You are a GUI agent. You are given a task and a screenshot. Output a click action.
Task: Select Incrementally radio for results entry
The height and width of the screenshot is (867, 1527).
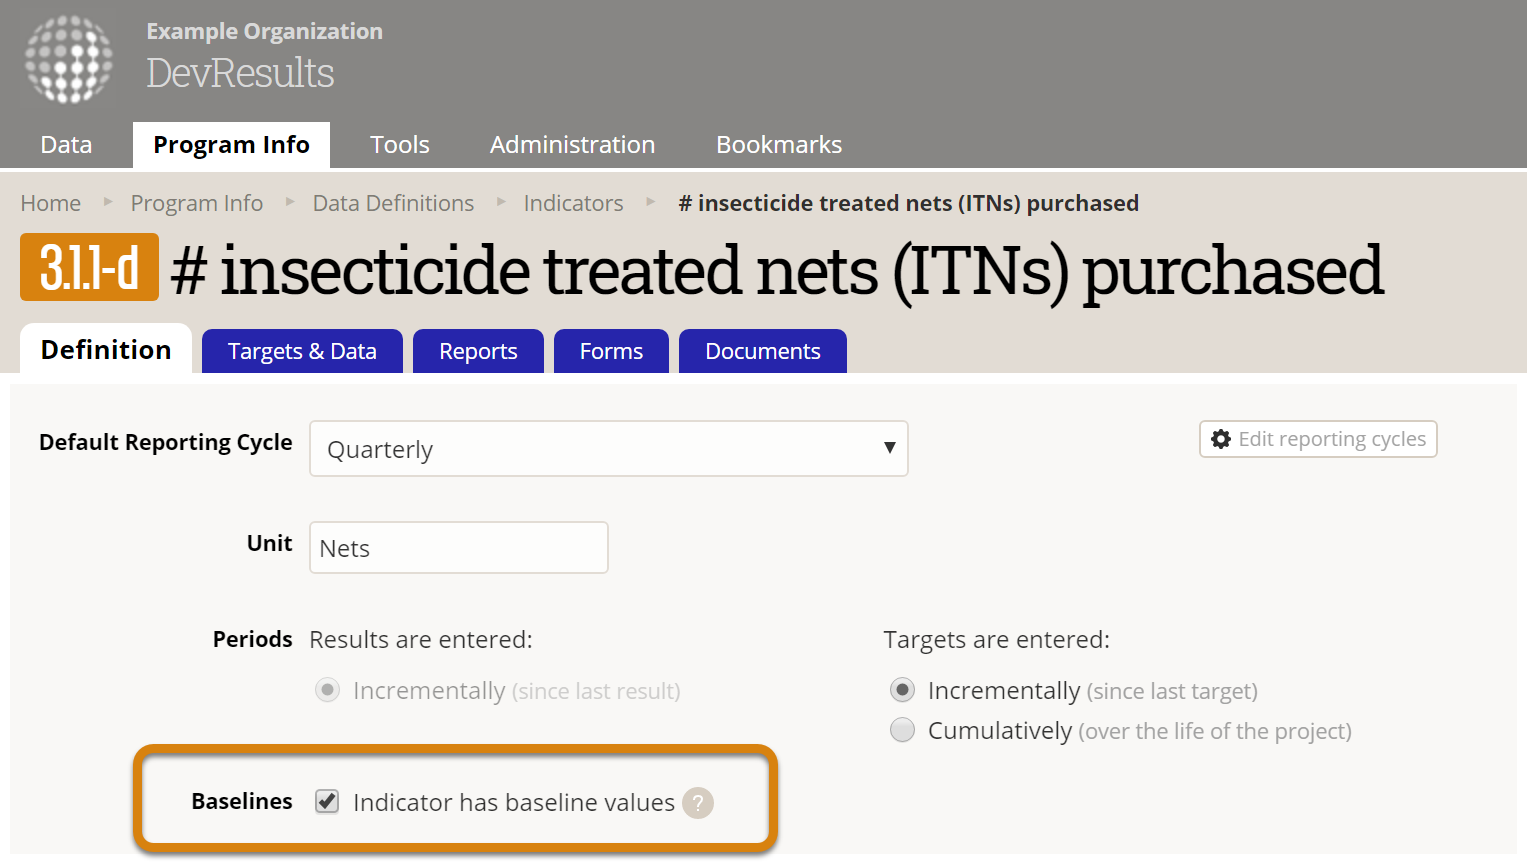[x=328, y=690]
